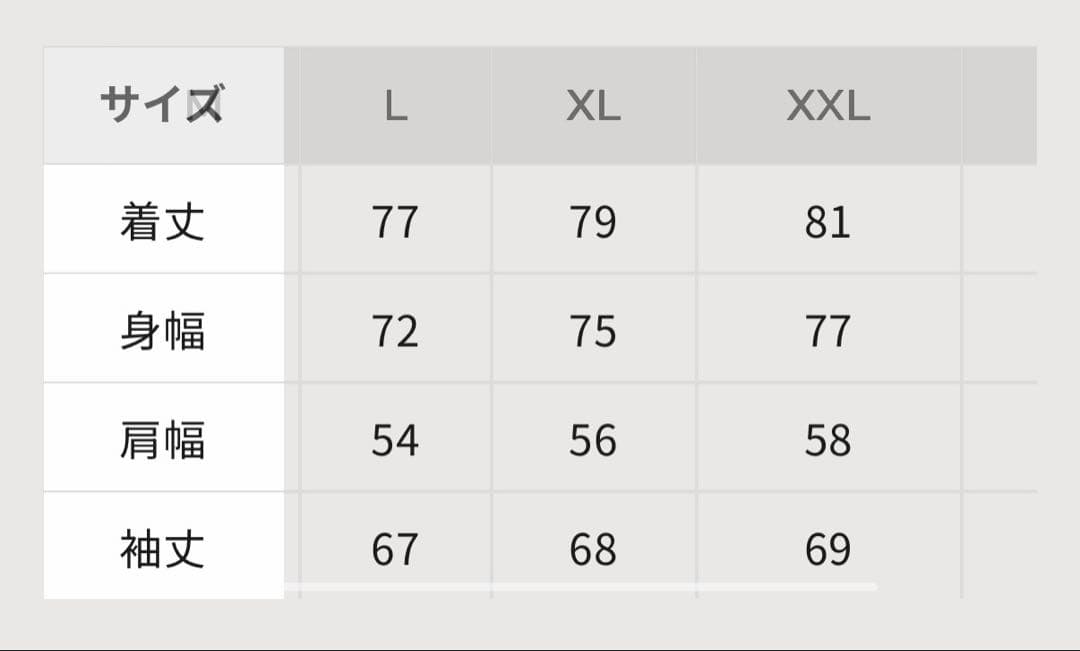Click the 身幅 row label
The width and height of the screenshot is (1080, 651).
pyautogui.click(x=162, y=331)
